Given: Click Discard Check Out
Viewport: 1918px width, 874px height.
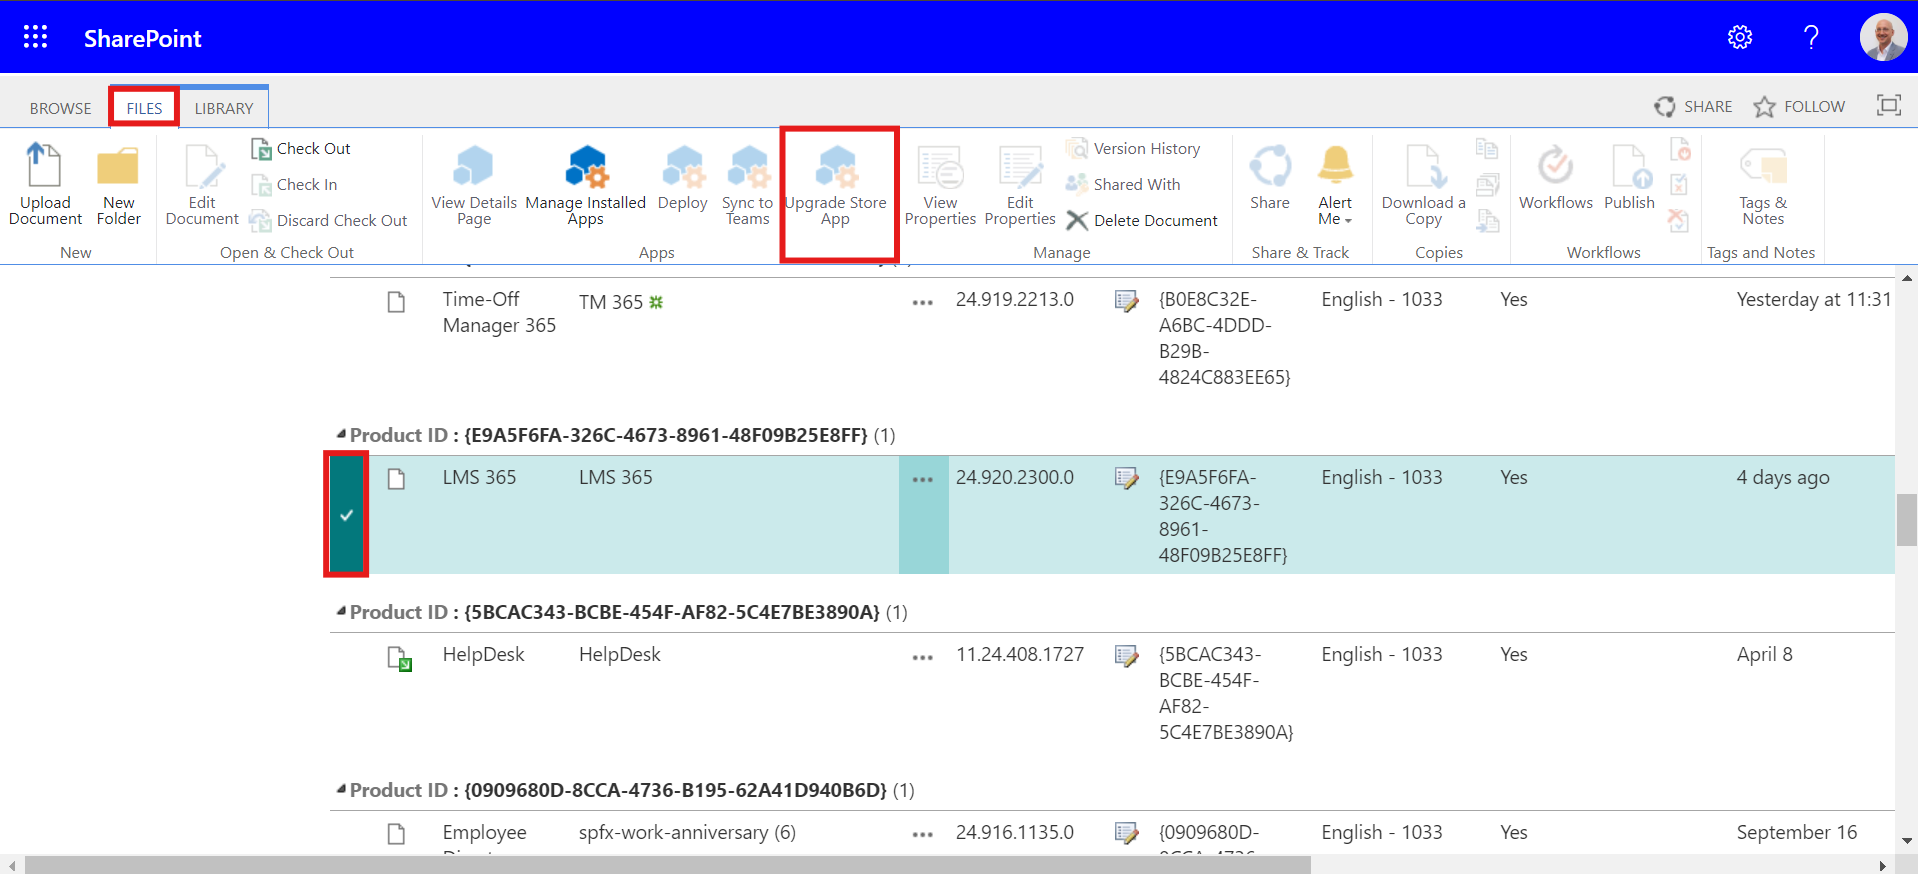Looking at the screenshot, I should [329, 221].
